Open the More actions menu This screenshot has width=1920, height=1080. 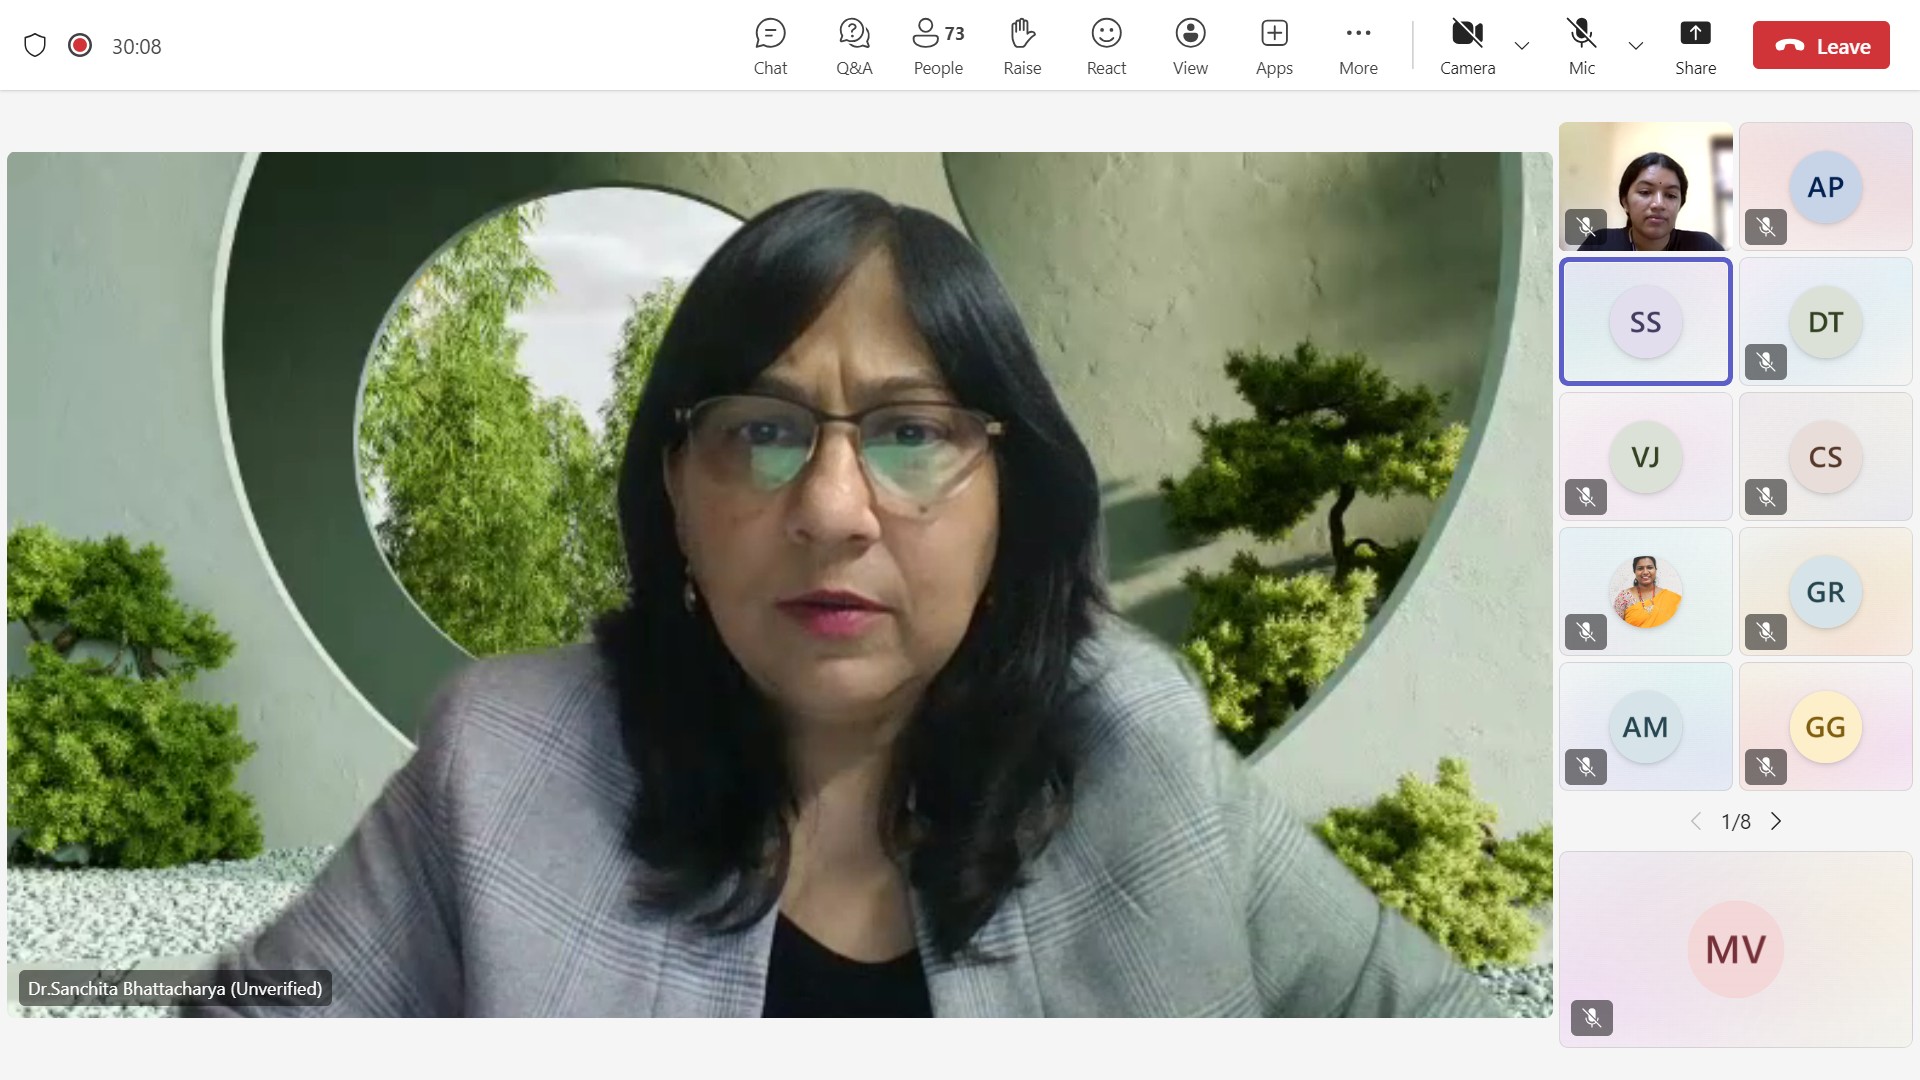pyautogui.click(x=1358, y=46)
